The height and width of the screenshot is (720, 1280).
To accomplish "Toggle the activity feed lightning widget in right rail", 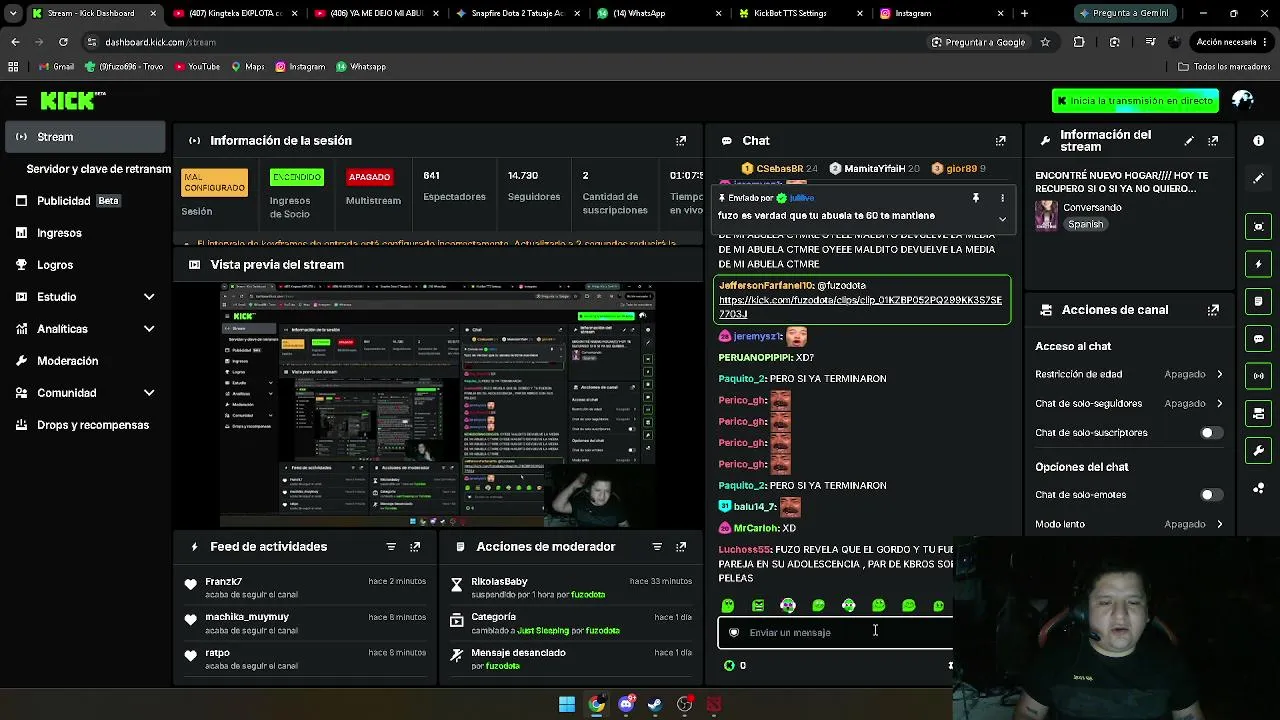I will (1258, 264).
